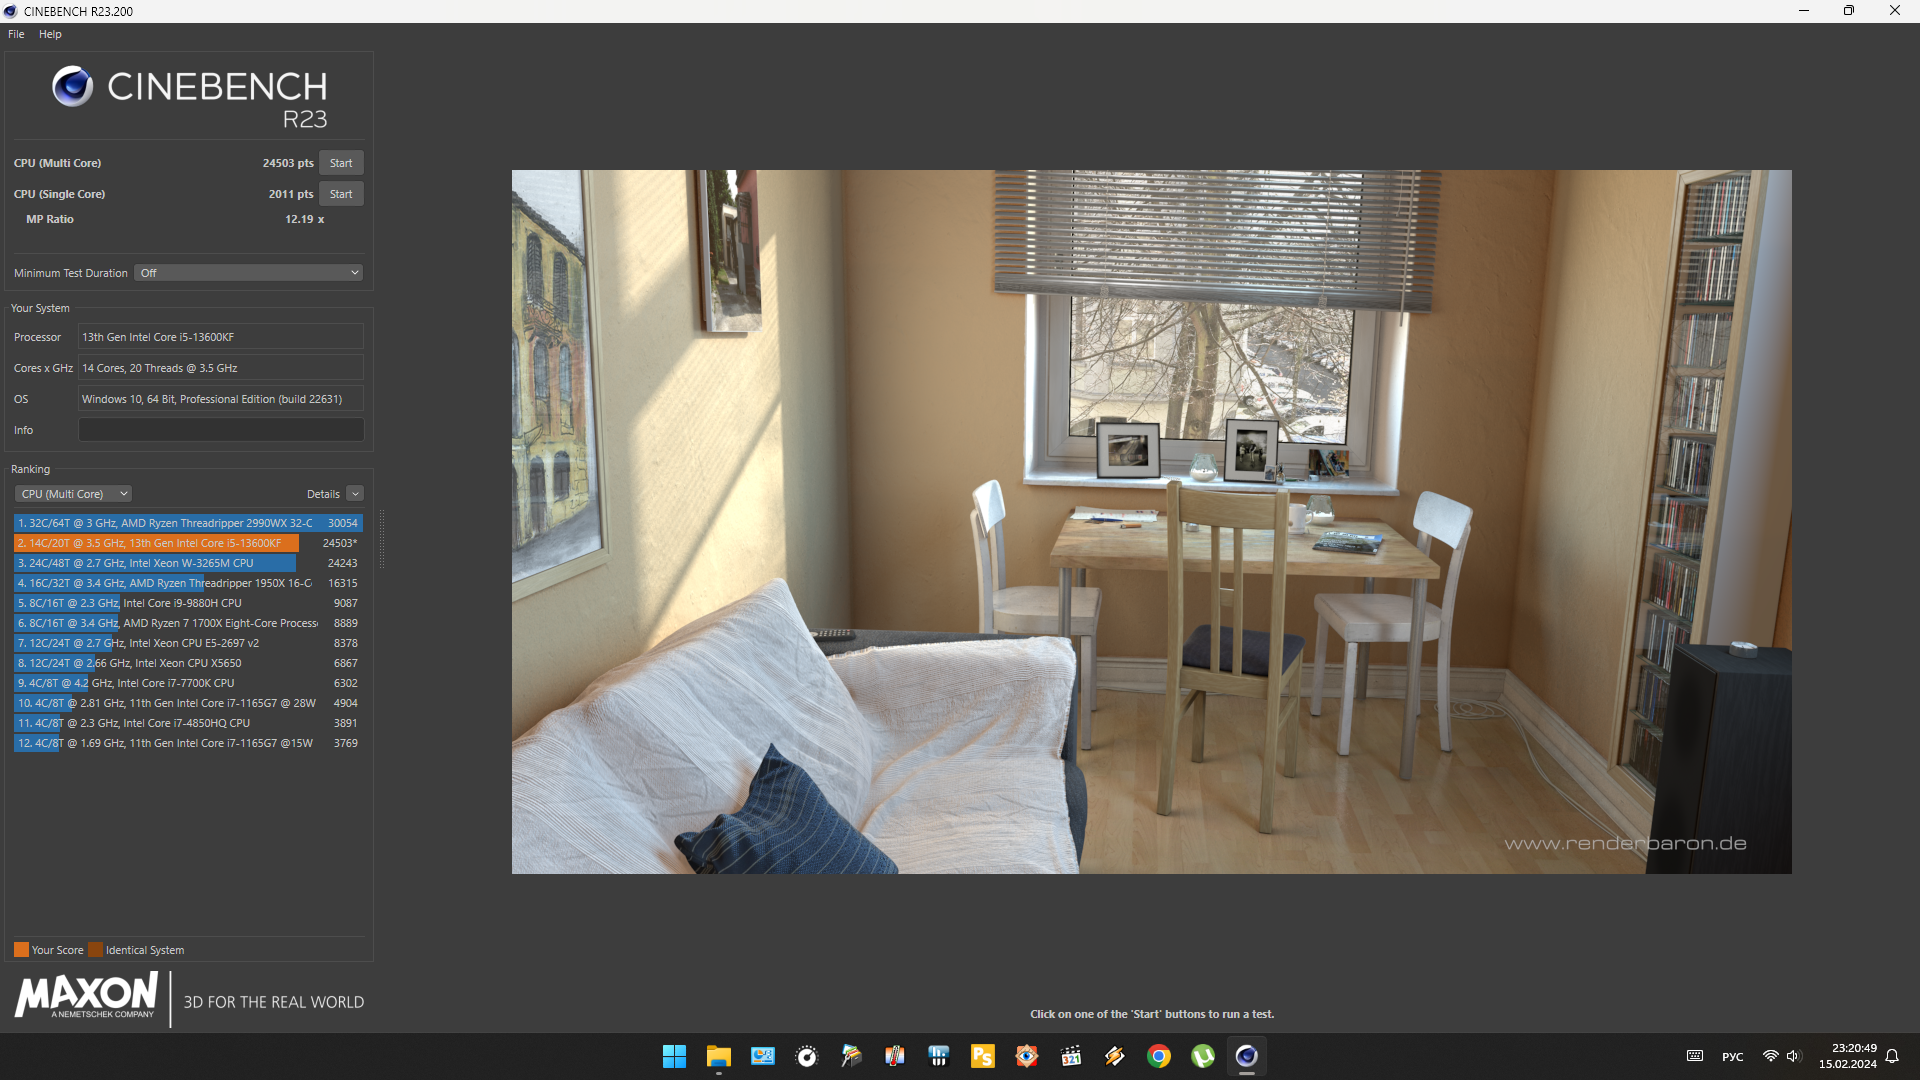
Task: Start the CPU Multi Core test
Action: click(341, 163)
